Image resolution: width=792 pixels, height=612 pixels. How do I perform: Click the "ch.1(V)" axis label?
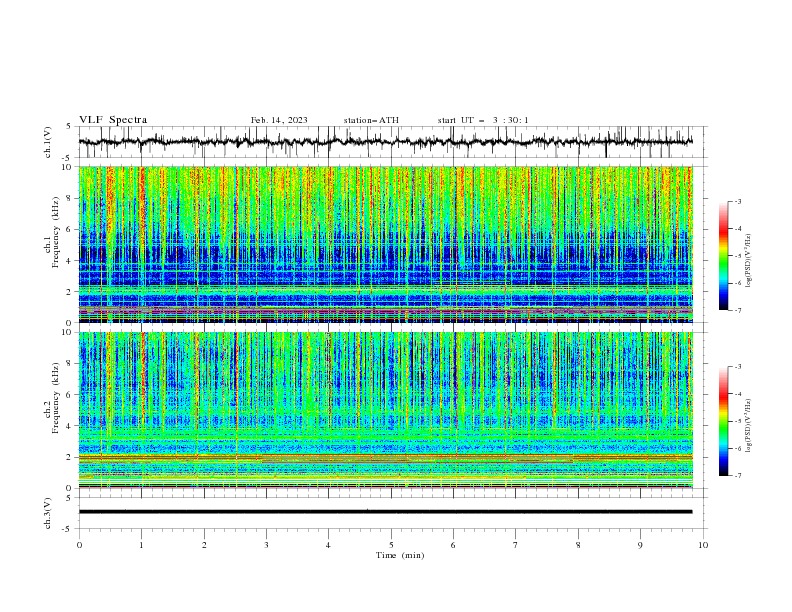(48, 142)
